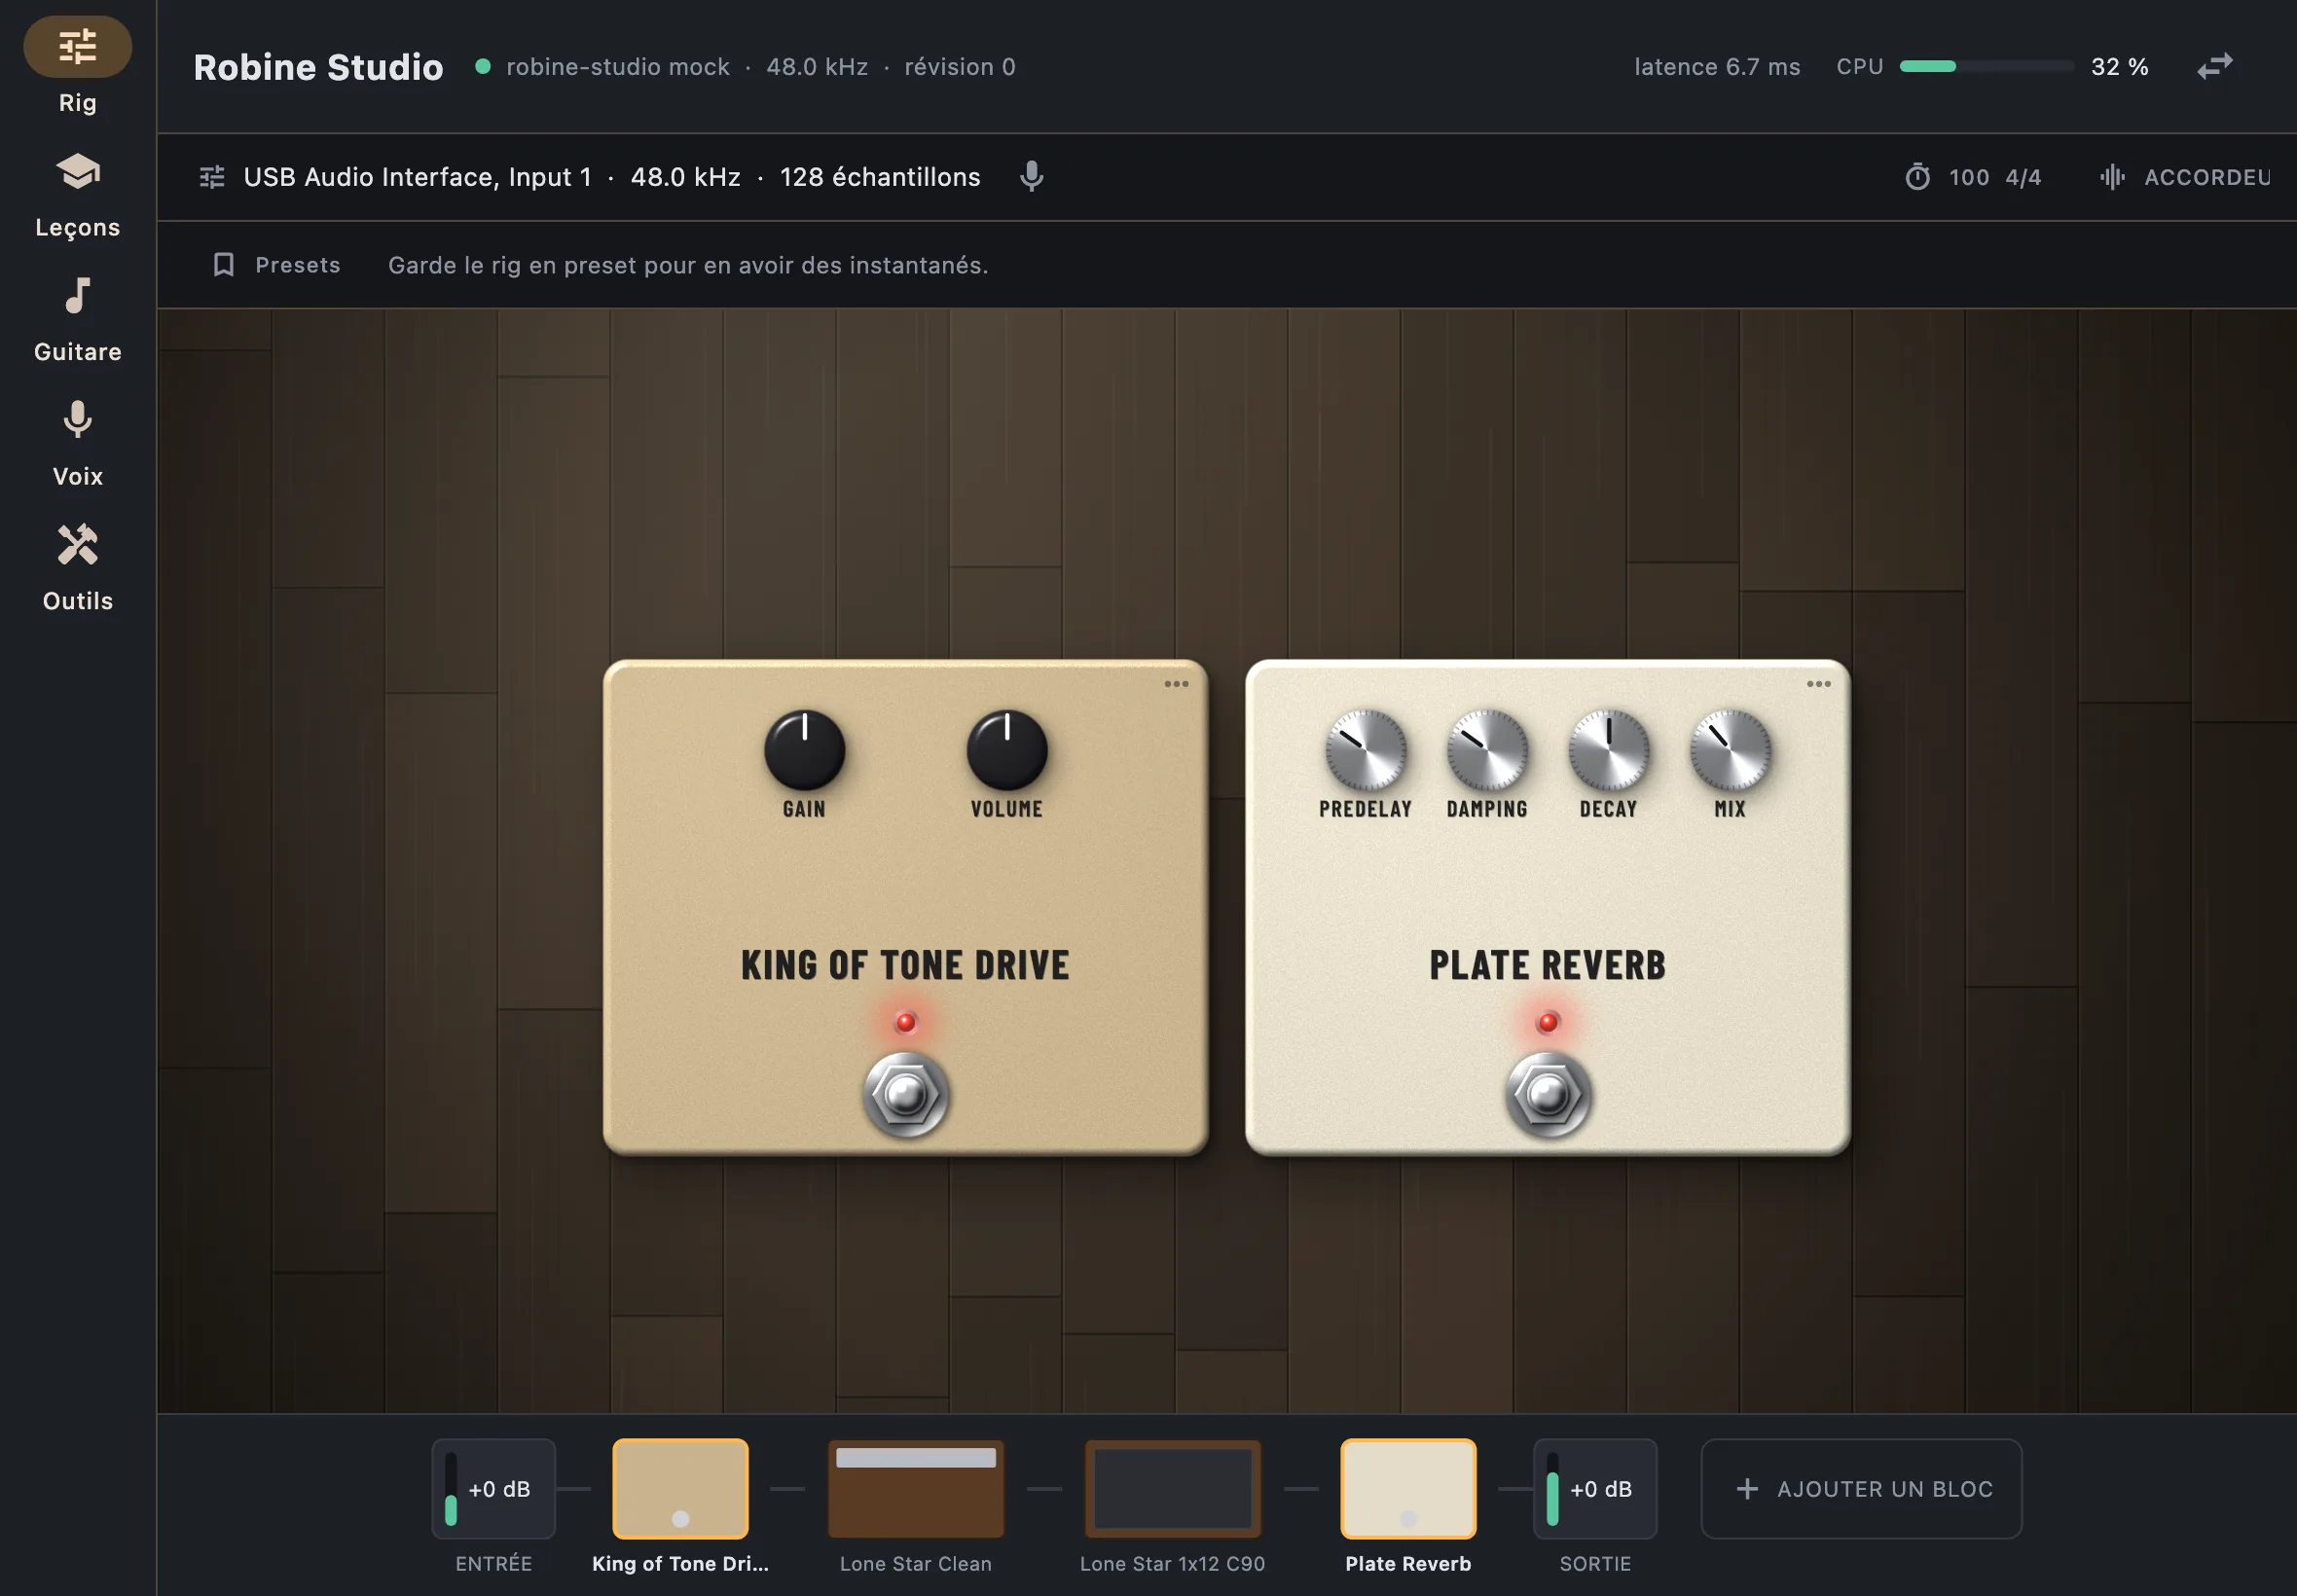Click the DECAY knob
2297x1596 pixels.
click(x=1608, y=750)
